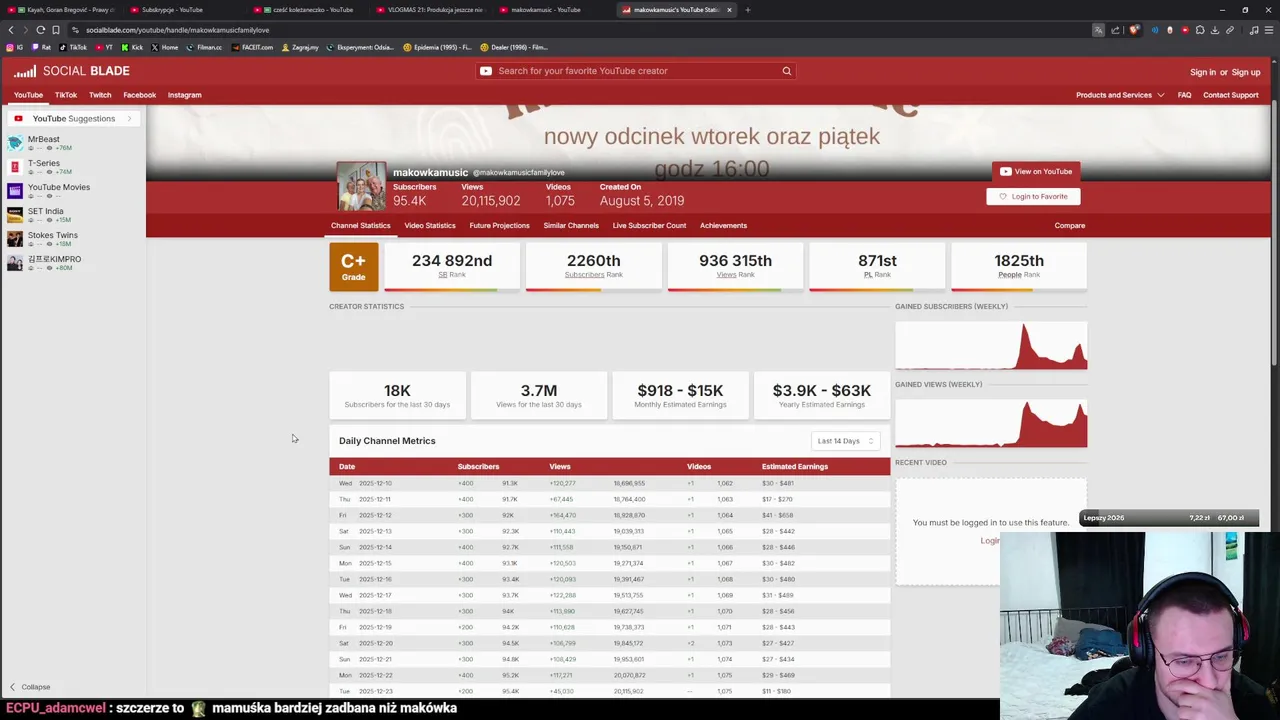
Task: Open YouTube Movies channel suggestion
Action: pyautogui.click(x=58, y=191)
